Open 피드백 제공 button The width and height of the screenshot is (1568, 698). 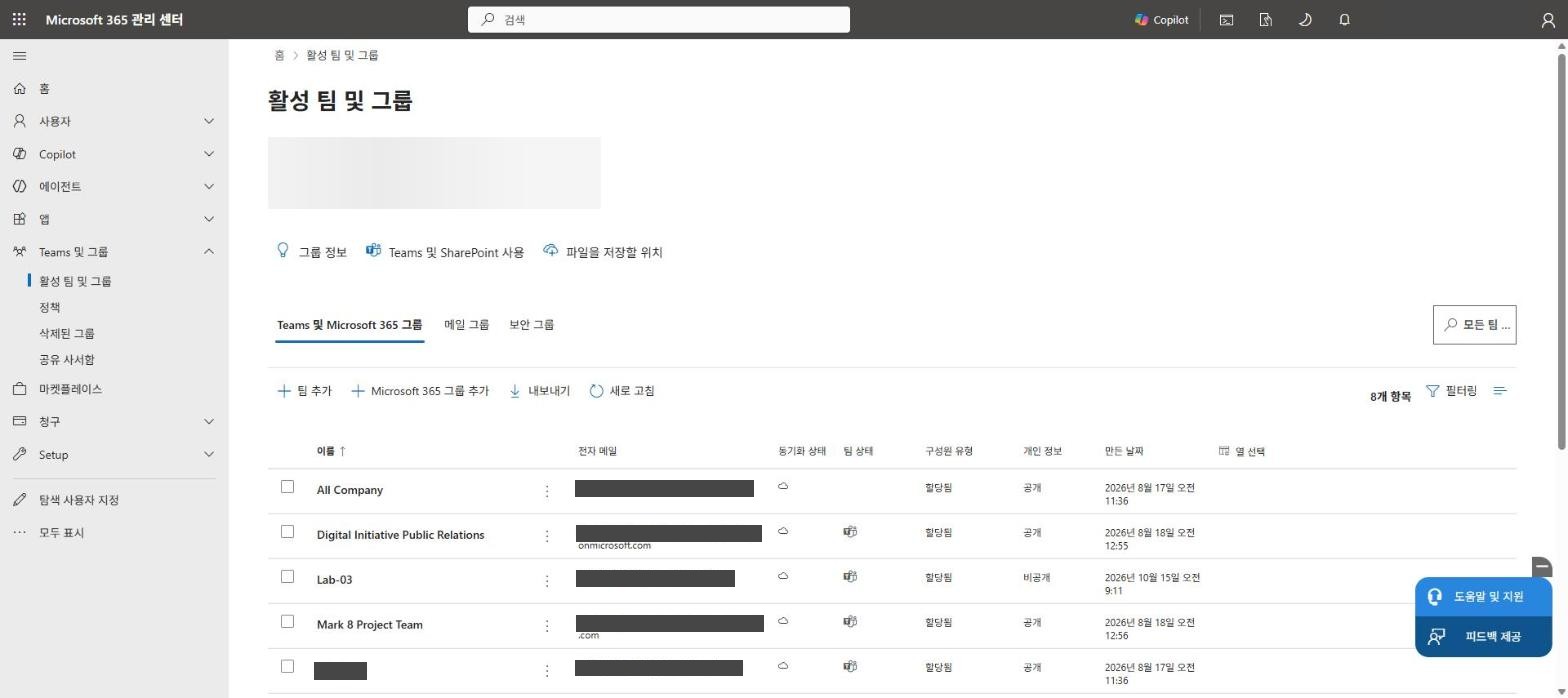1484,636
